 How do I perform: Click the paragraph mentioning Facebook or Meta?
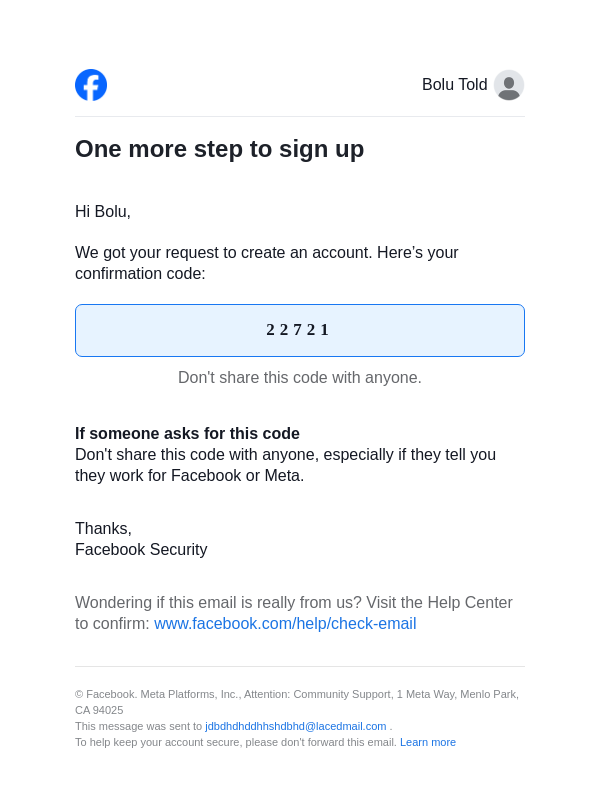click(x=285, y=465)
